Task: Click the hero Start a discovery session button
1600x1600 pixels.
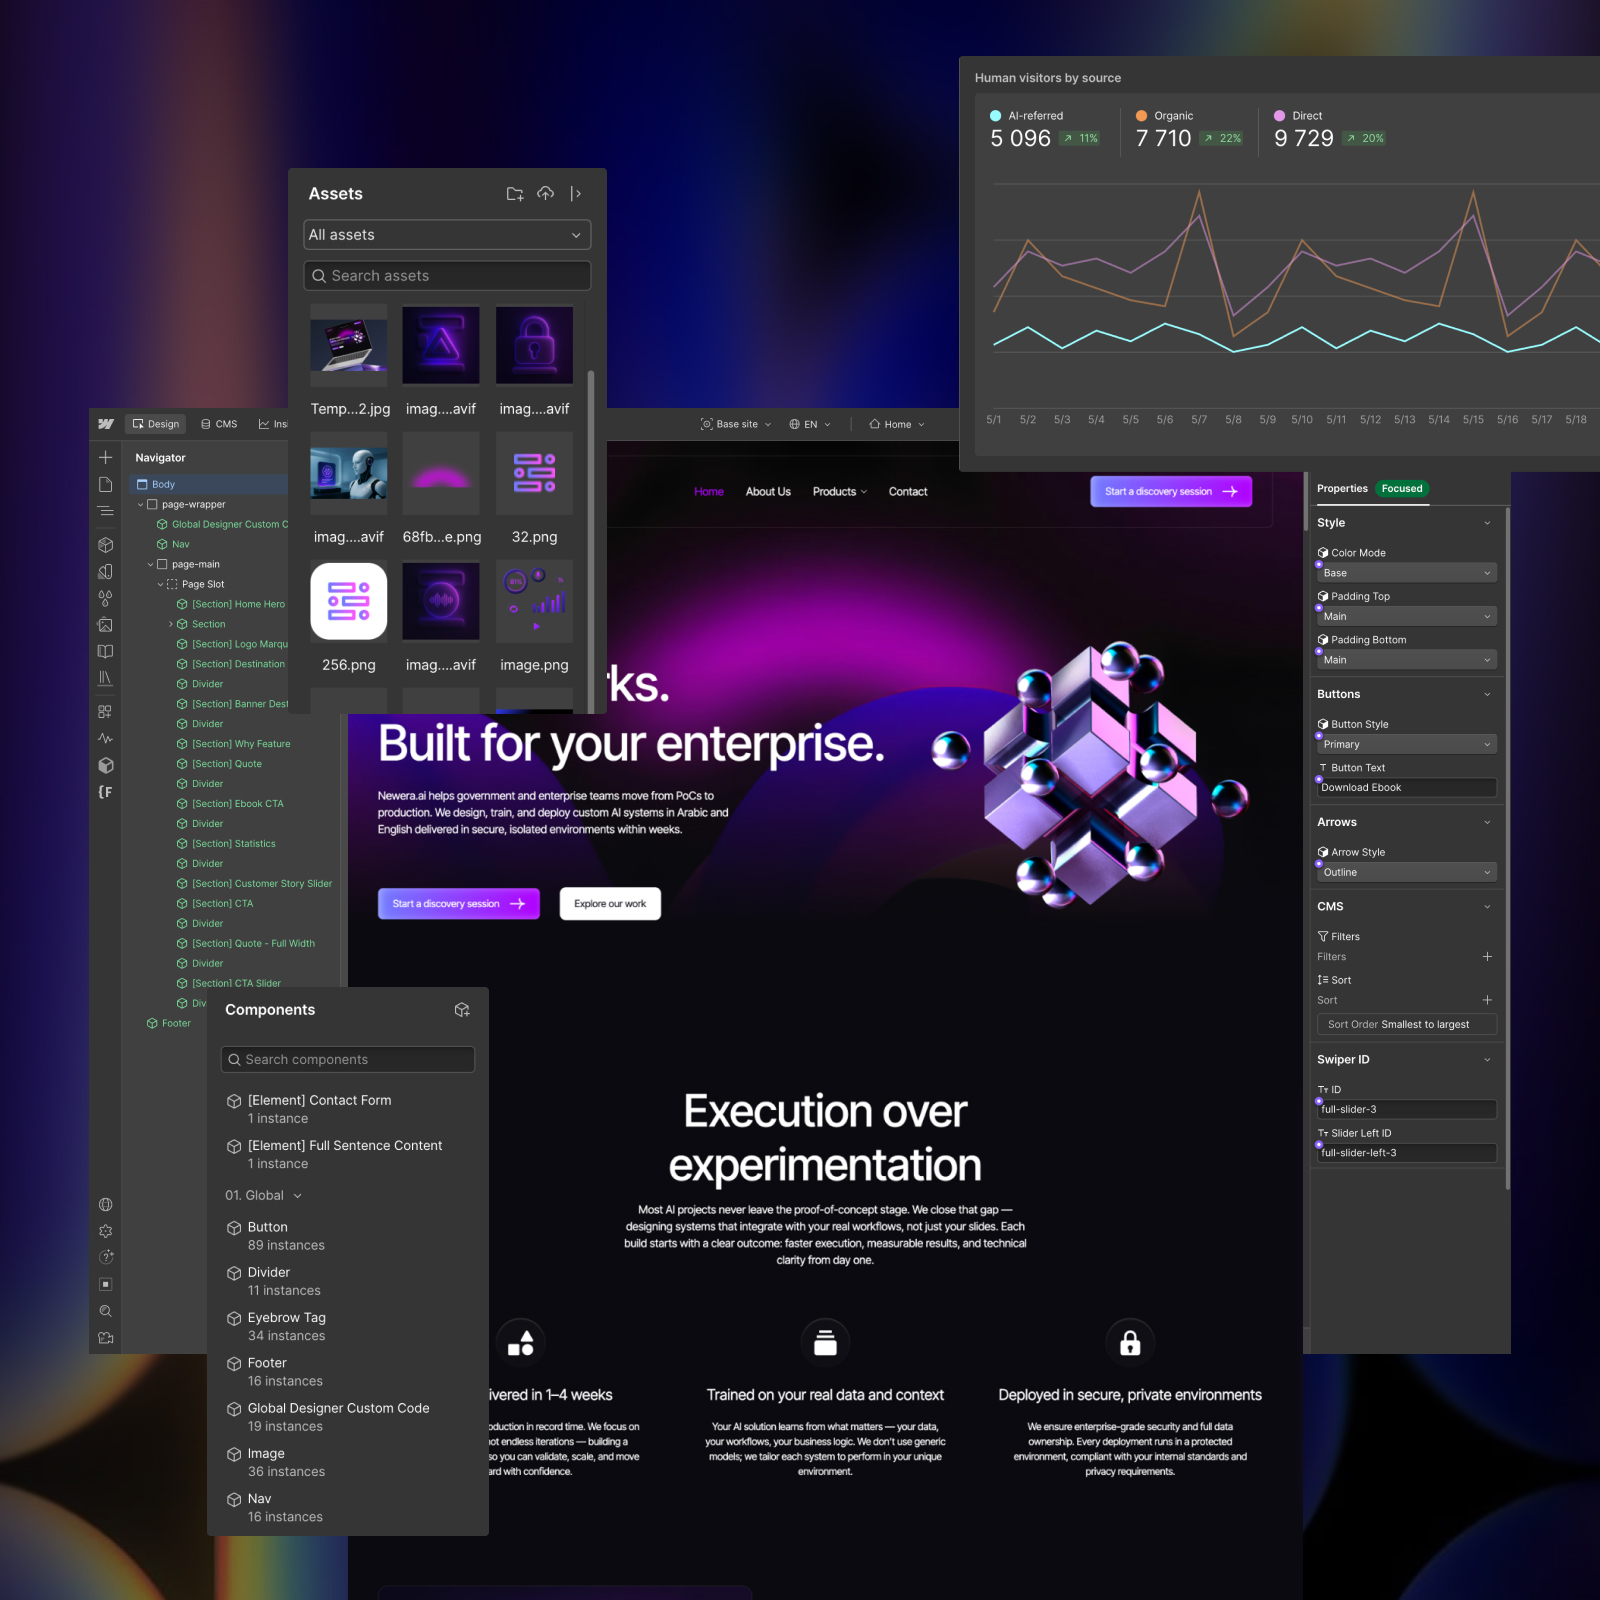Action: coord(459,904)
